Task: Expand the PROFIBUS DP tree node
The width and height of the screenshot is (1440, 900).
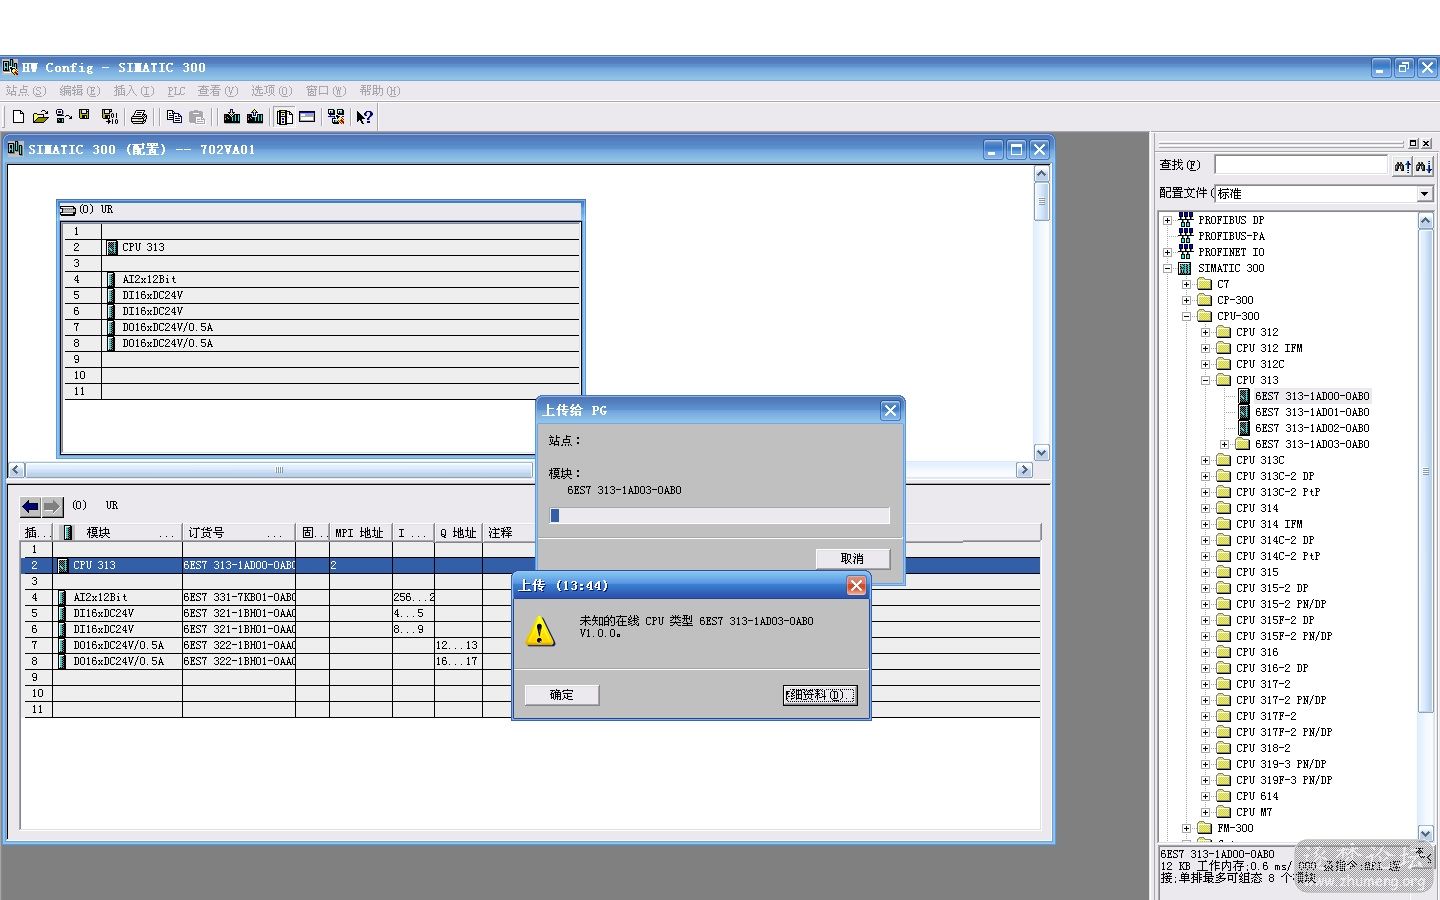Action: click(1167, 220)
